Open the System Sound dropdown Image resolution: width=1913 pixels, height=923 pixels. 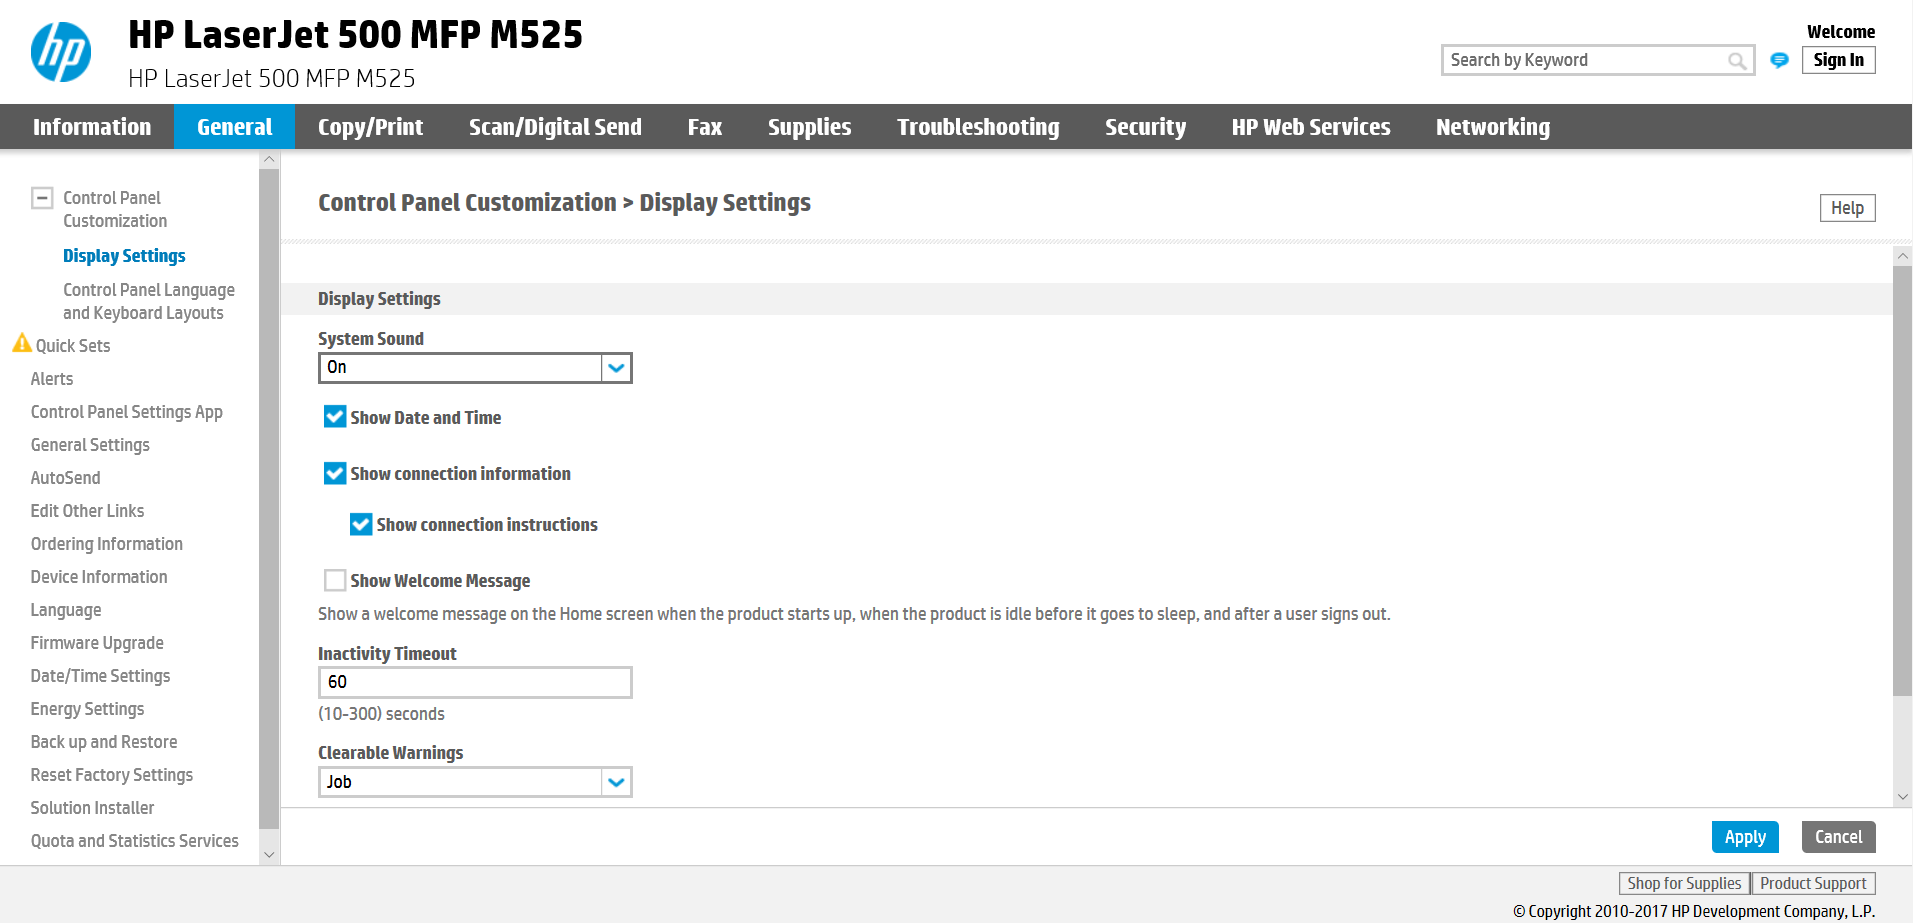tap(475, 368)
